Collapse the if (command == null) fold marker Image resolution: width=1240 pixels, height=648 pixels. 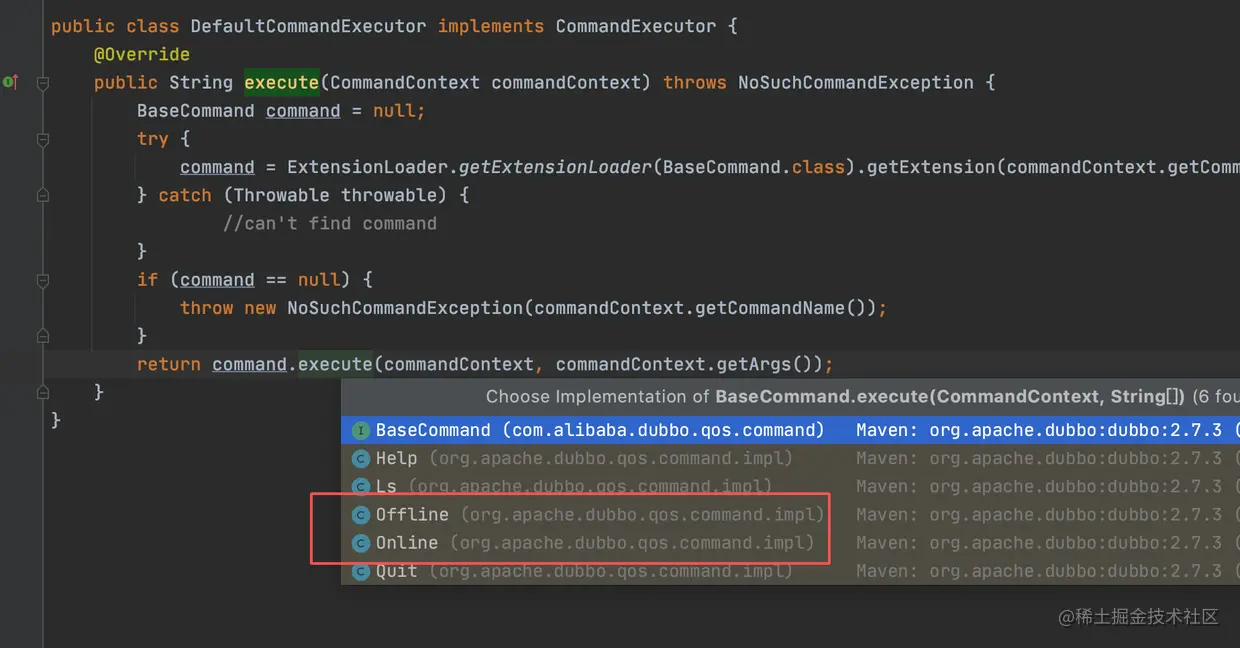(x=43, y=280)
